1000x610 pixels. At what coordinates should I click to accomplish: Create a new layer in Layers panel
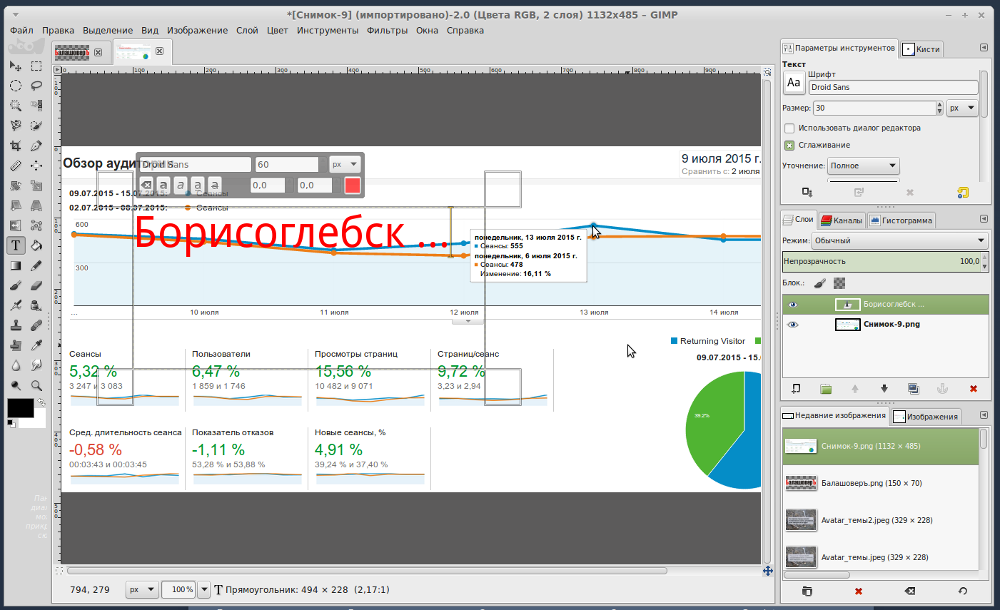click(796, 389)
